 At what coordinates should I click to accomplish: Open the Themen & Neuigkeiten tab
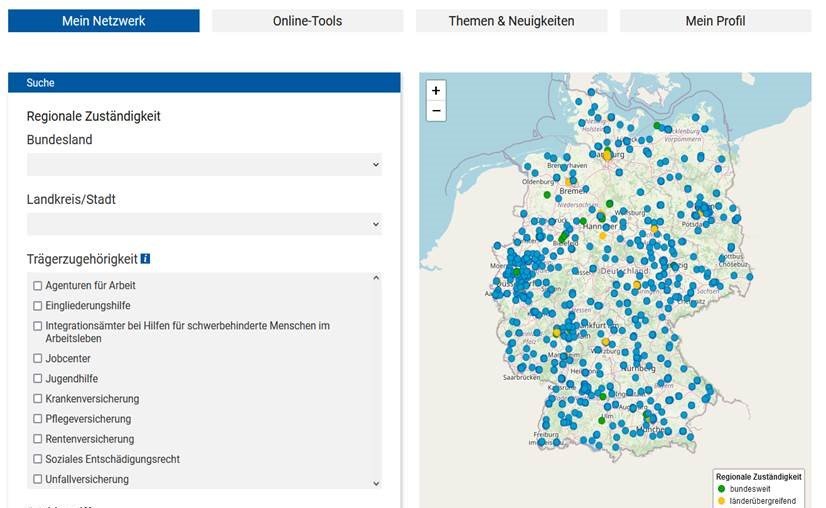coord(511,21)
